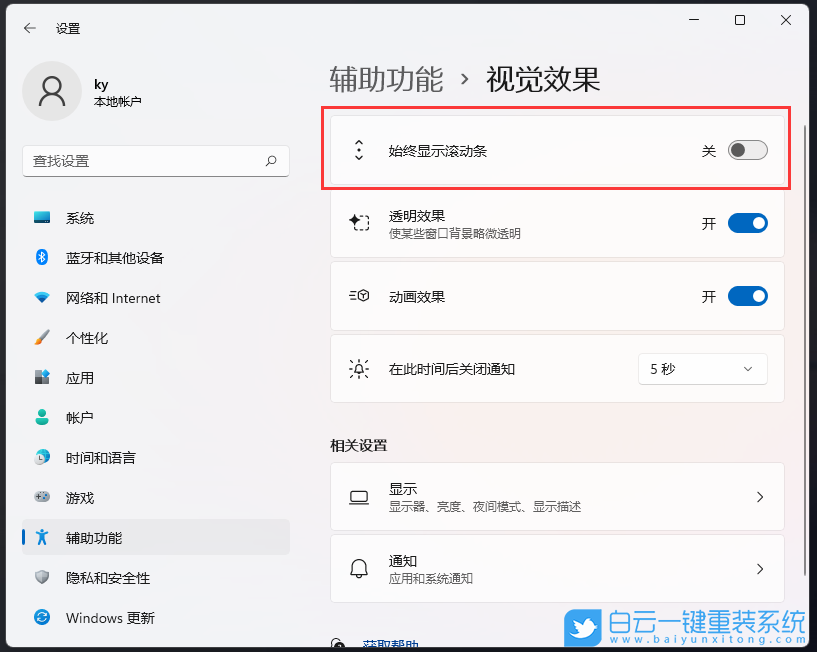This screenshot has width=817, height=652.
Task: Click the 辅助功能 breadcrumb link
Action: [386, 80]
